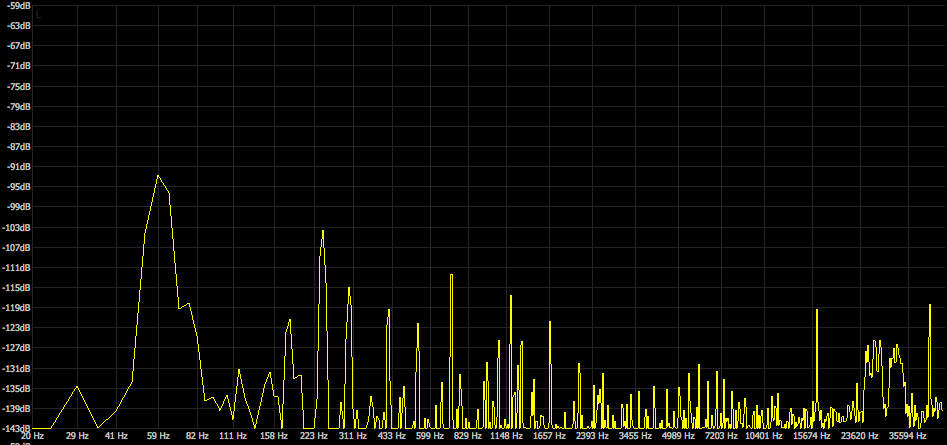Image resolution: width=947 pixels, height=445 pixels.
Task: Click the -67dB level label
Action: pos(17,46)
